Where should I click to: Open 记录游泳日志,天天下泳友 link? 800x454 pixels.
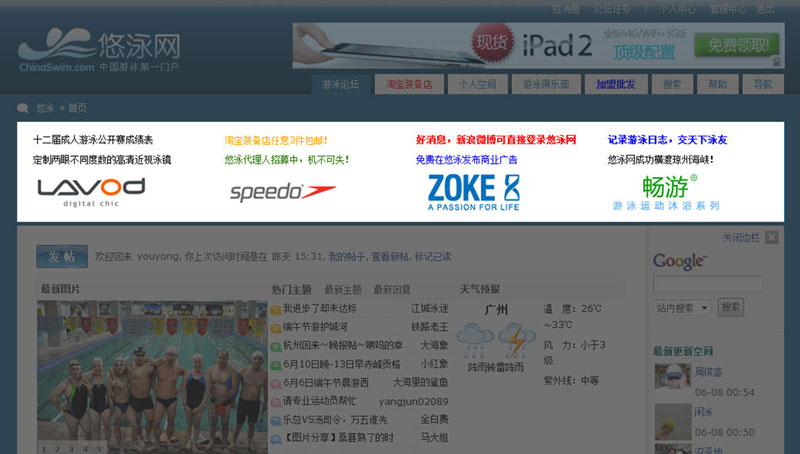click(667, 140)
